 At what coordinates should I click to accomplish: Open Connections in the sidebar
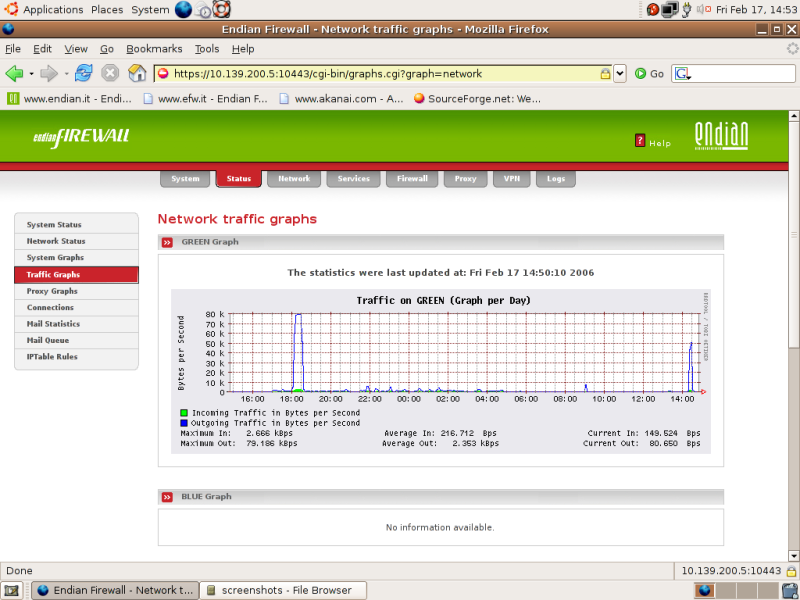coord(77,307)
